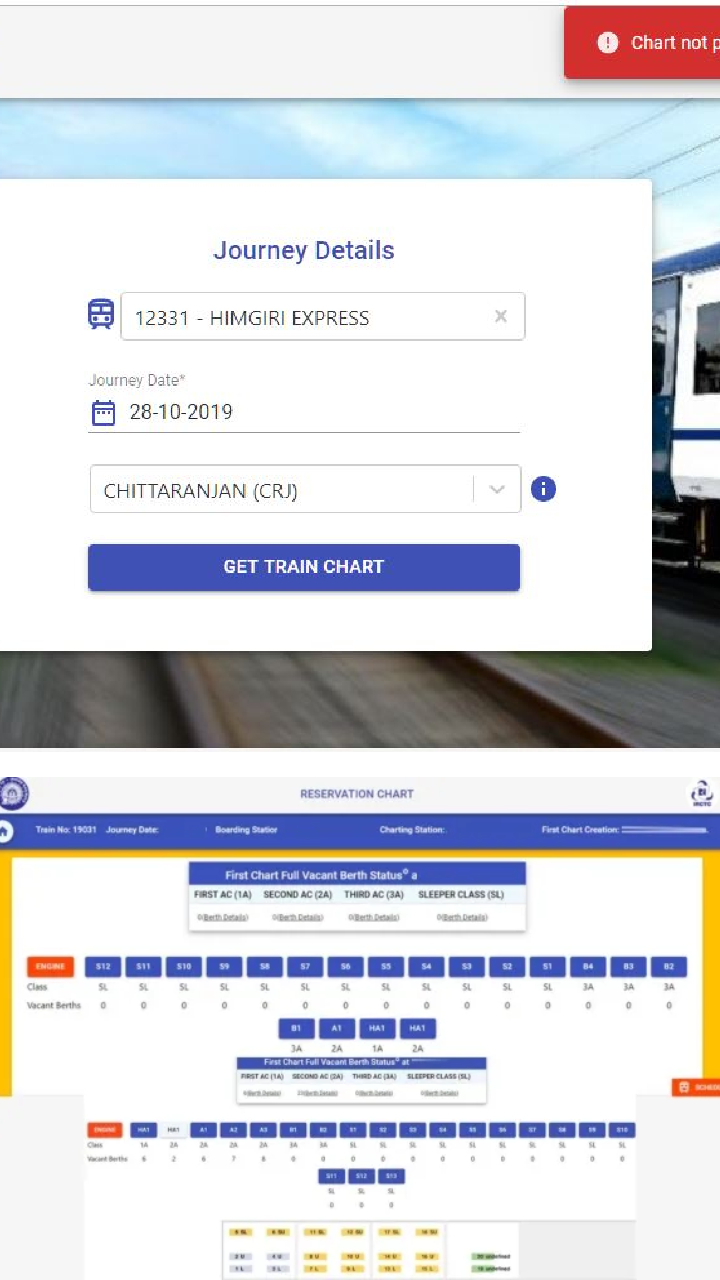720x1280 pixels.
Task: Click the IRCTC logo in chart header
Action: (x=702, y=794)
